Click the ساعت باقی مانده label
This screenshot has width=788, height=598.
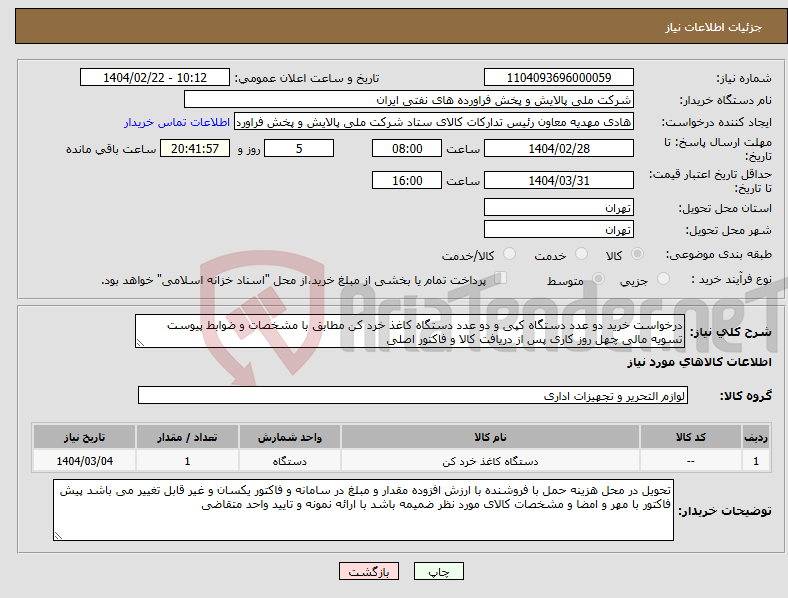(x=111, y=149)
